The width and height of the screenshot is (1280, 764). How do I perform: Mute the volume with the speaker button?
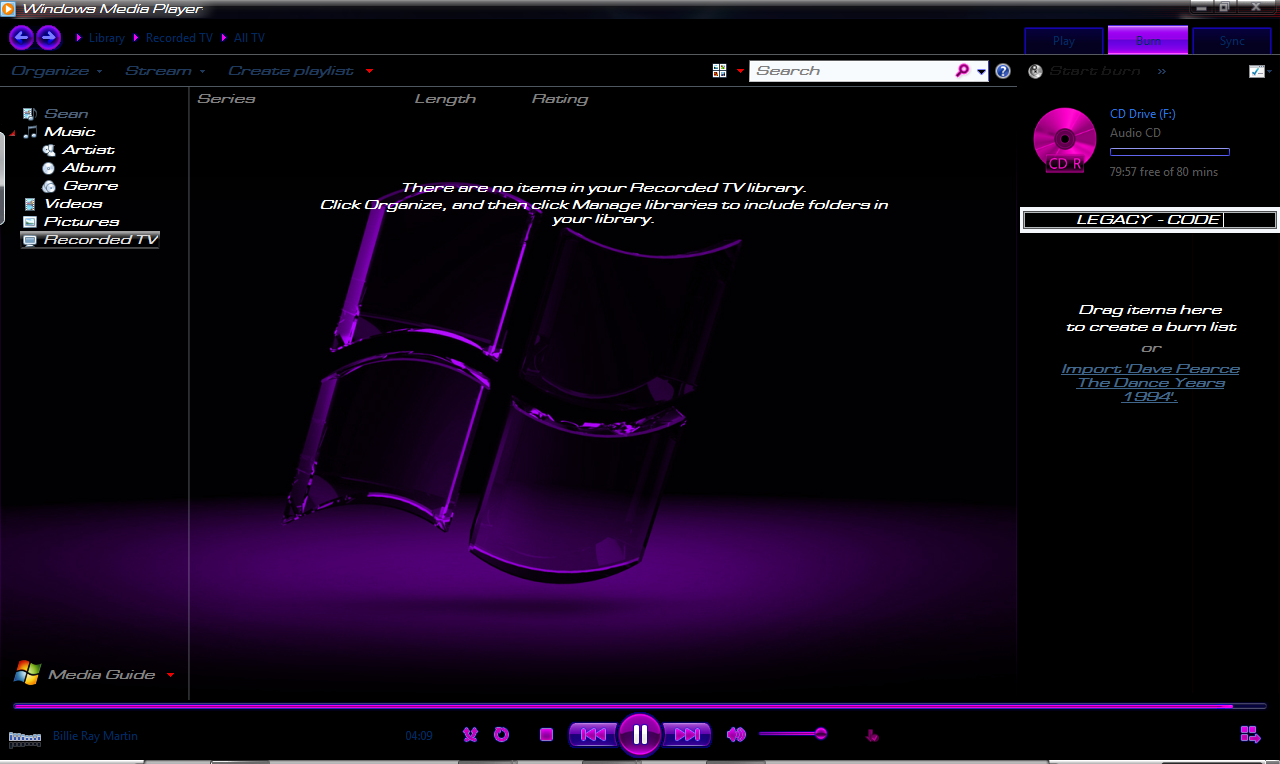(x=737, y=735)
